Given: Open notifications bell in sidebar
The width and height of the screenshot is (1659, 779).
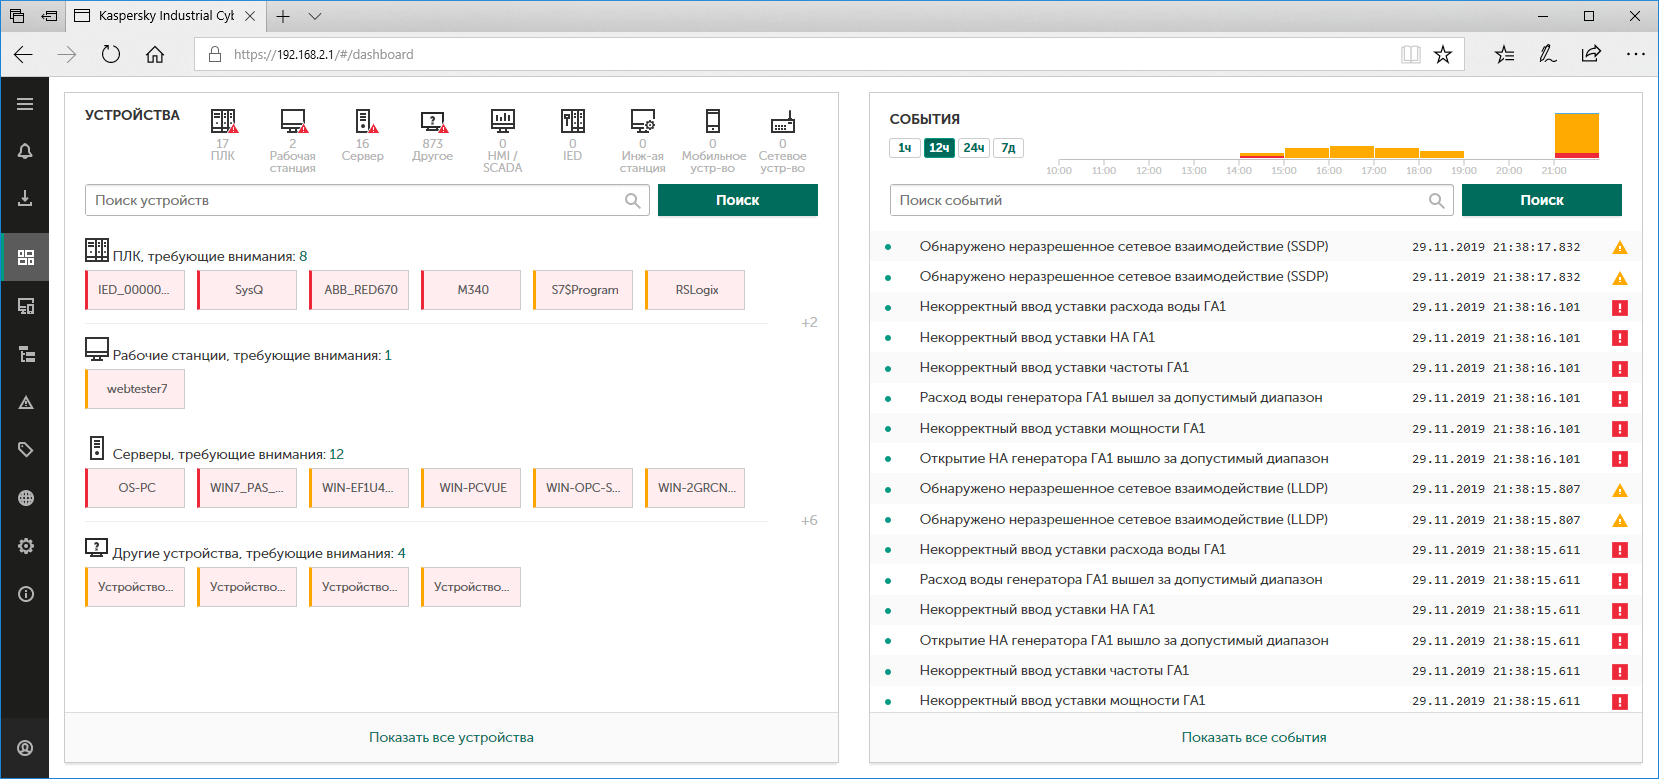Looking at the screenshot, I should coord(25,151).
